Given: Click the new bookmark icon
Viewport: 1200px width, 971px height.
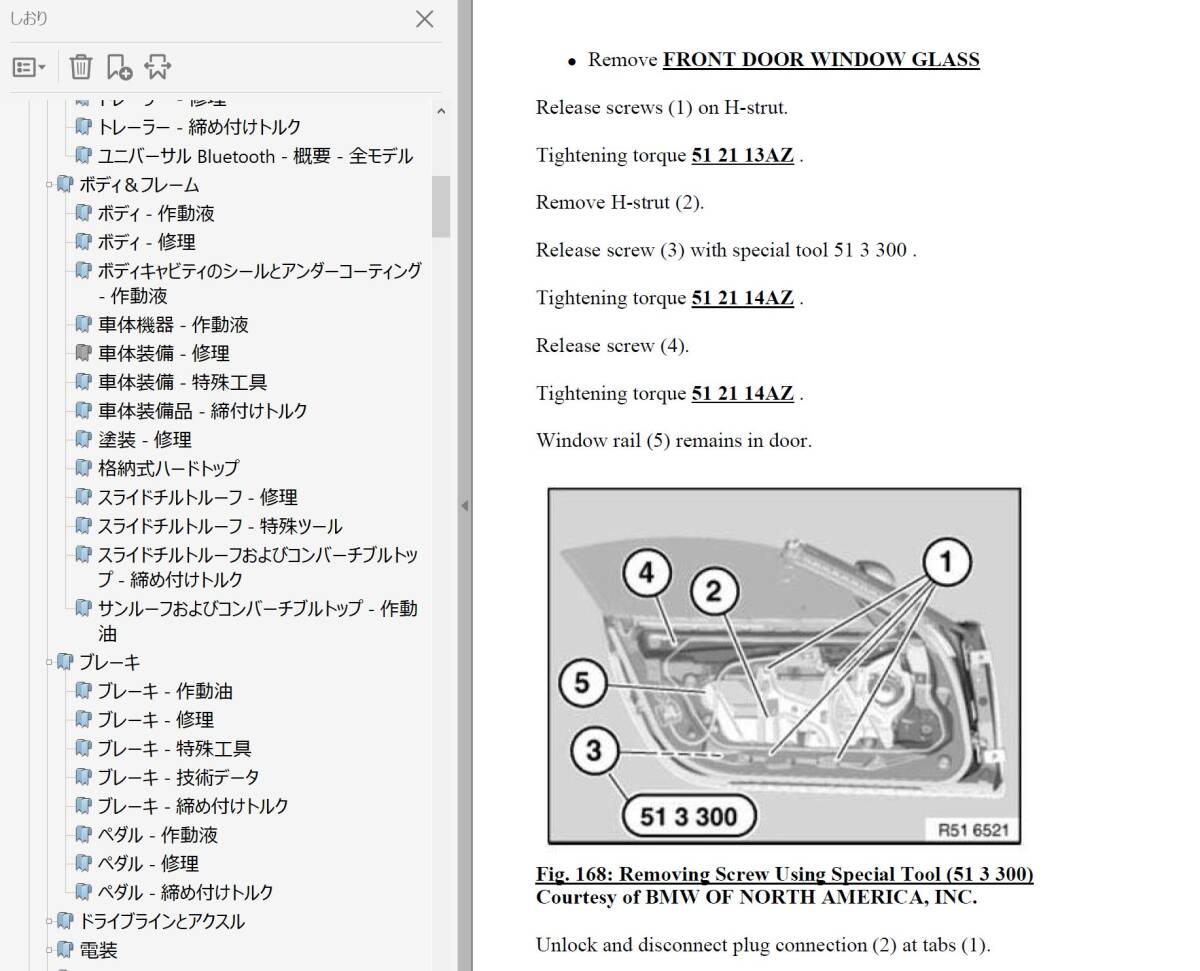Looking at the screenshot, I should (119, 67).
